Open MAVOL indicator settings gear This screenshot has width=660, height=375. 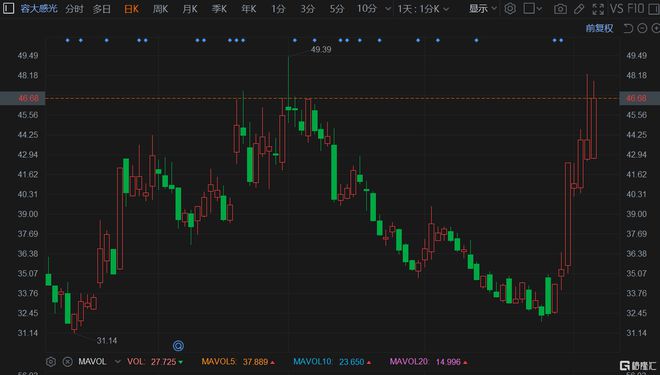point(51,362)
